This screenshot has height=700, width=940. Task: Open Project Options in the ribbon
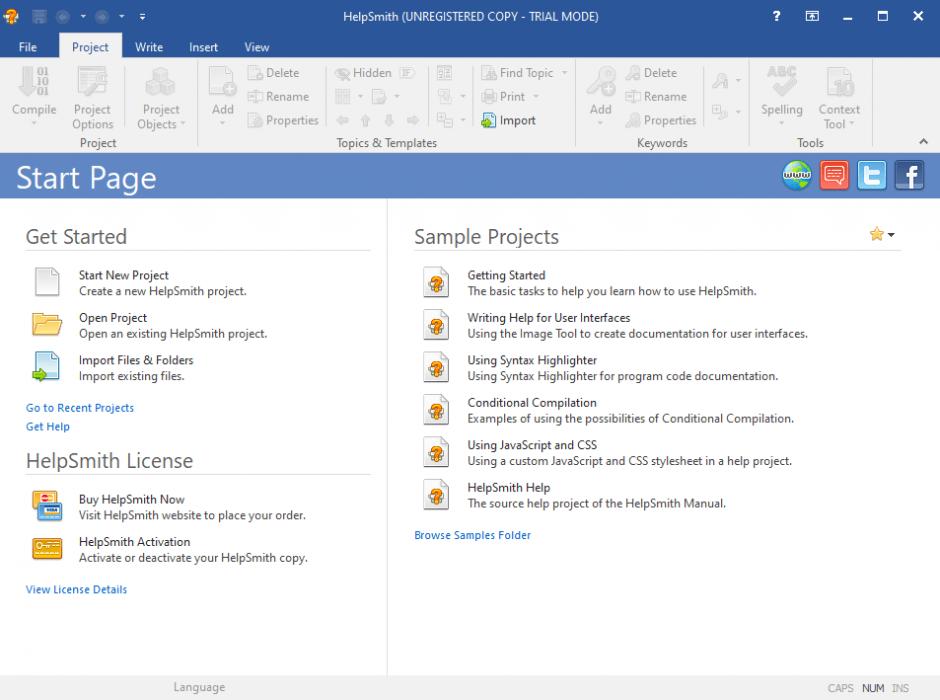point(92,98)
